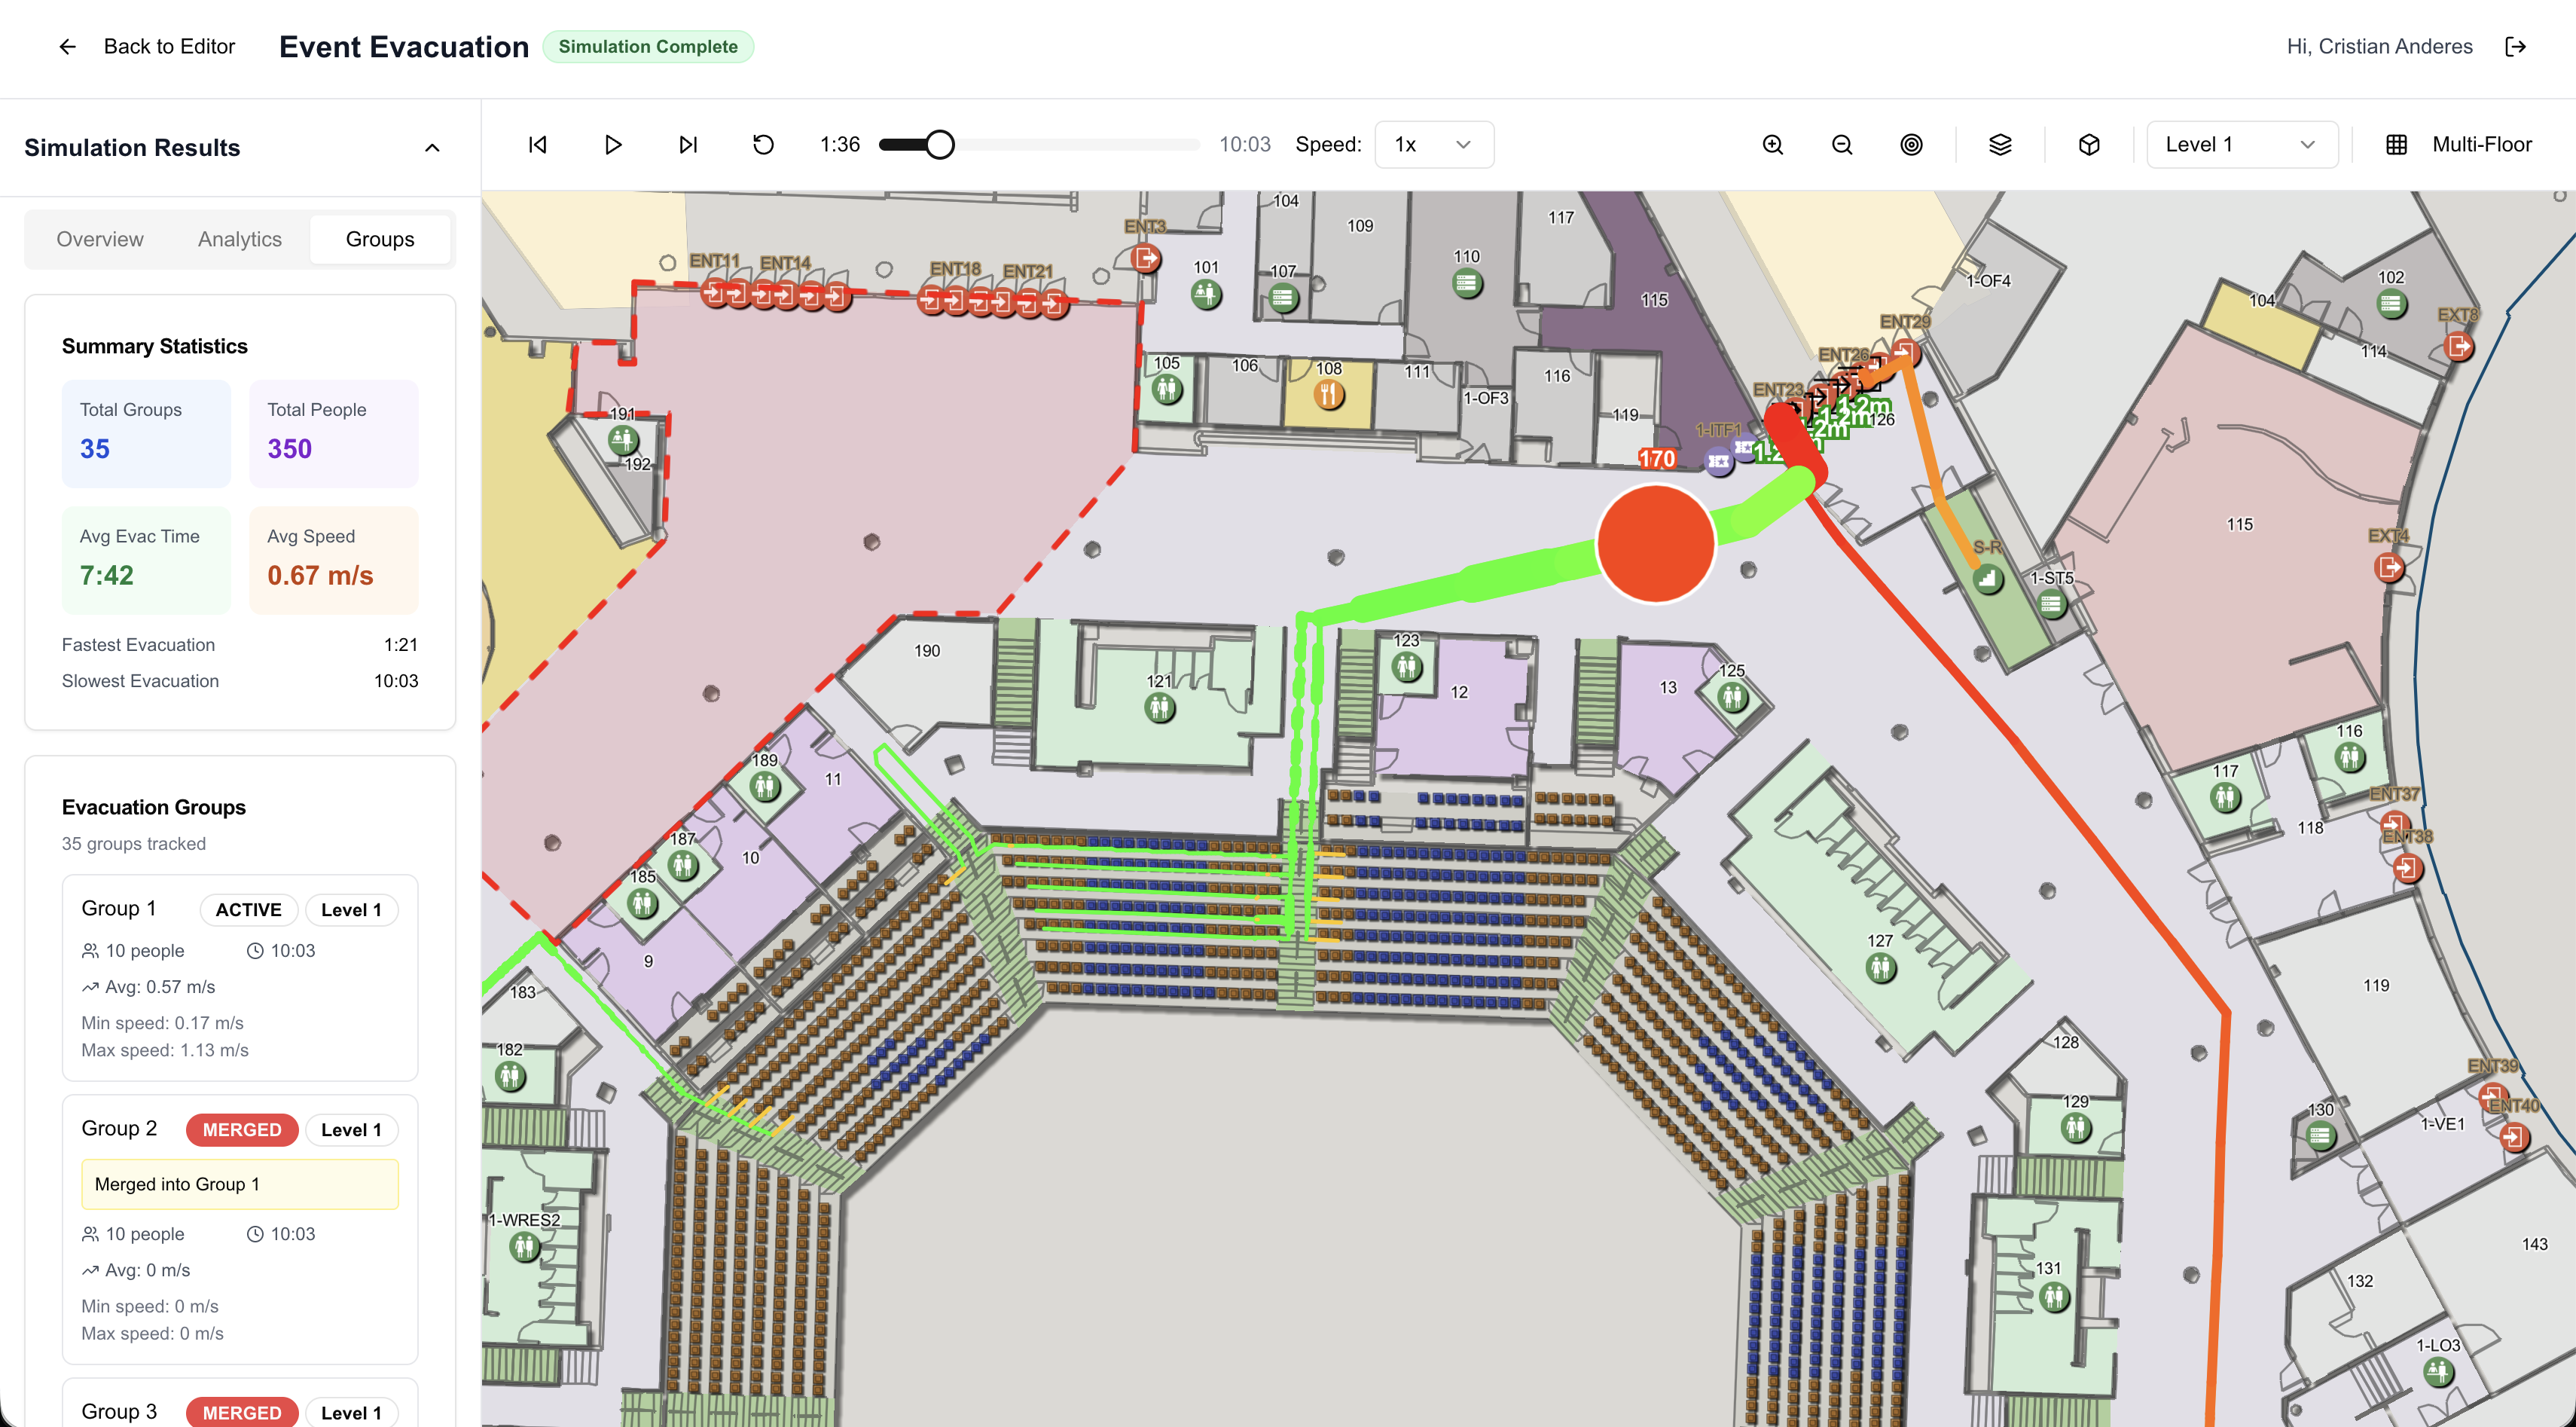This screenshot has width=2576, height=1427.
Task: Switch to the Analytics tab
Action: (240, 239)
